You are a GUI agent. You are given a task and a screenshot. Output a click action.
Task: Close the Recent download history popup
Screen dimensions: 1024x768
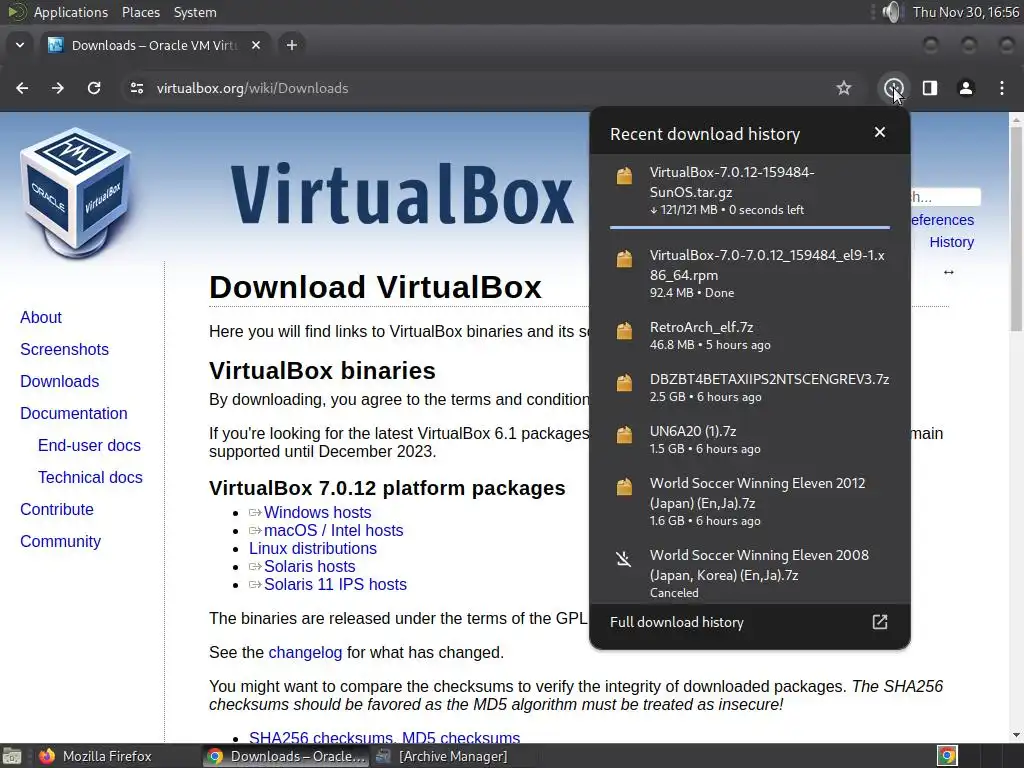pos(880,133)
